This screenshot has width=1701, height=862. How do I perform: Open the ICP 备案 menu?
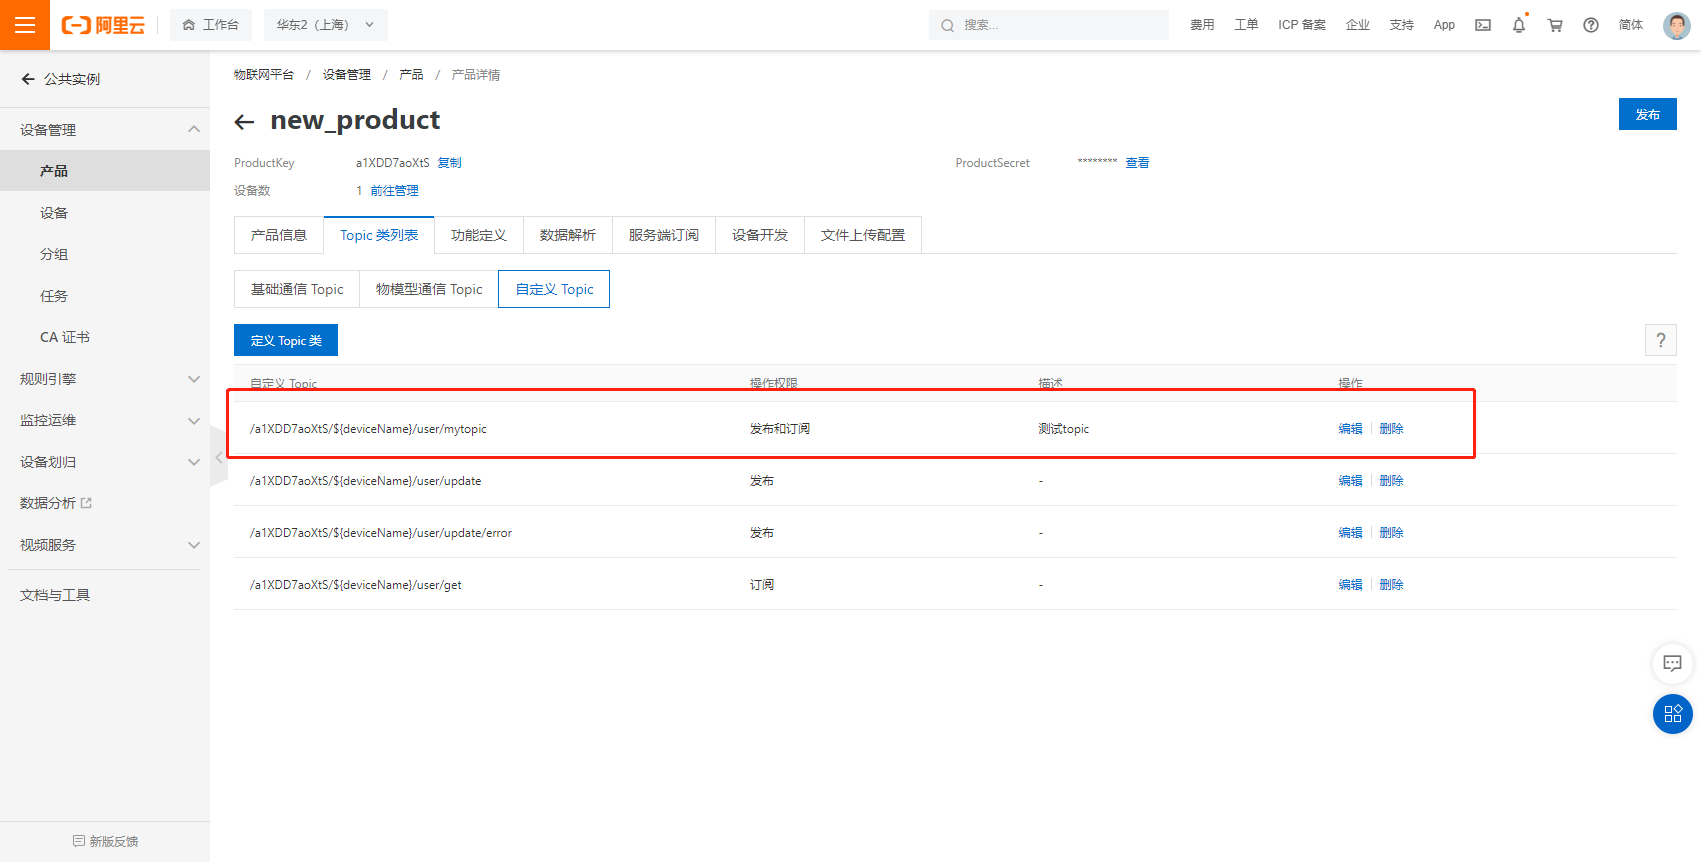pos(1302,25)
